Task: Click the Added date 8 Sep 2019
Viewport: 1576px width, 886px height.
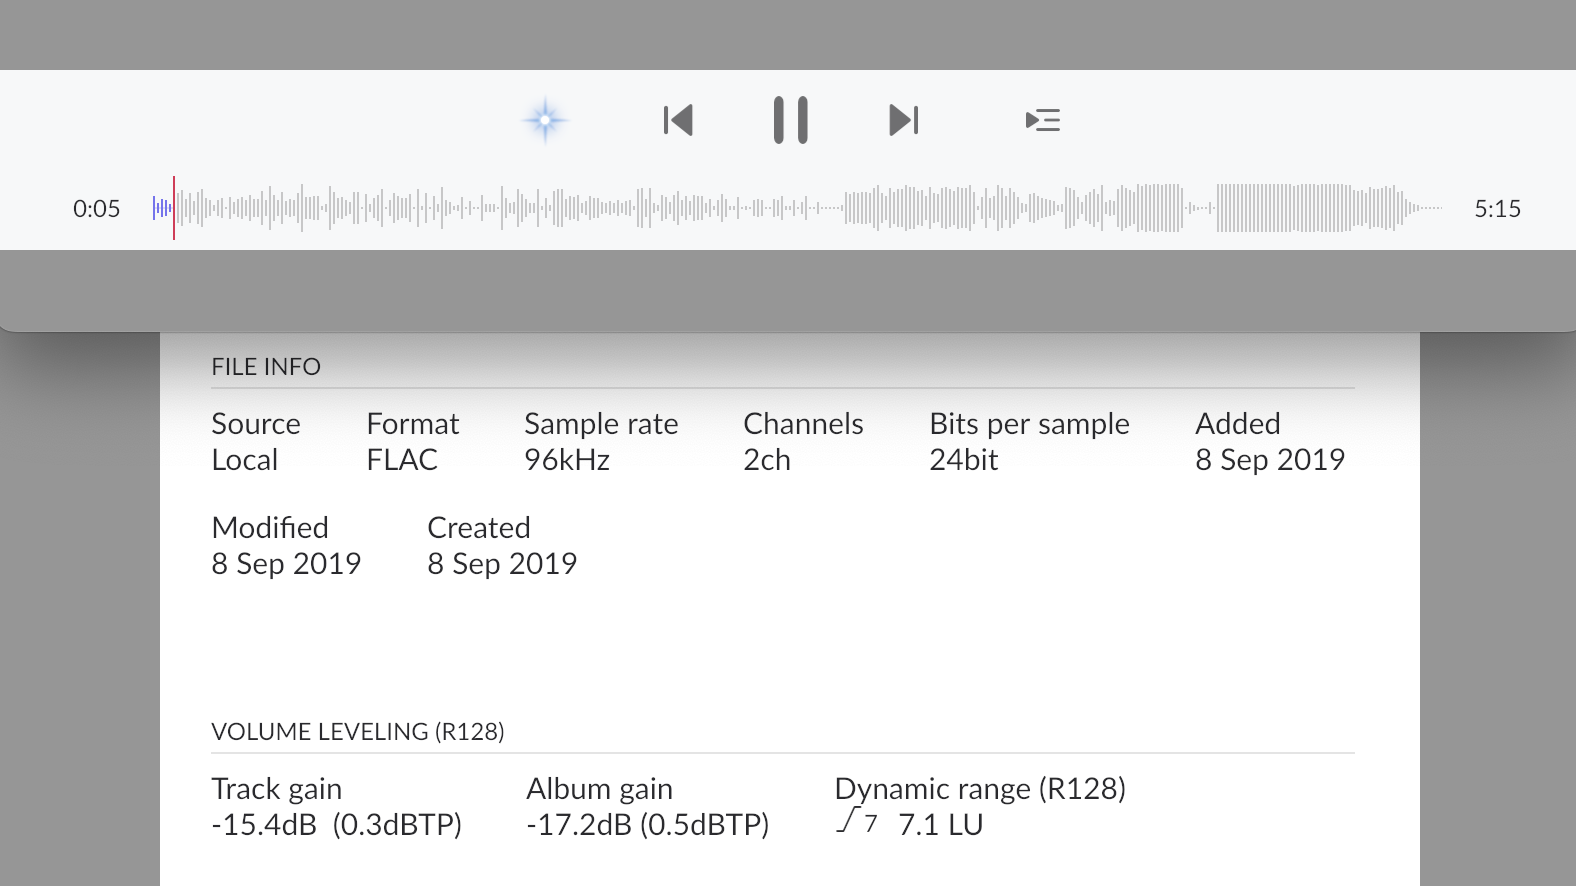Action: coord(1270,460)
